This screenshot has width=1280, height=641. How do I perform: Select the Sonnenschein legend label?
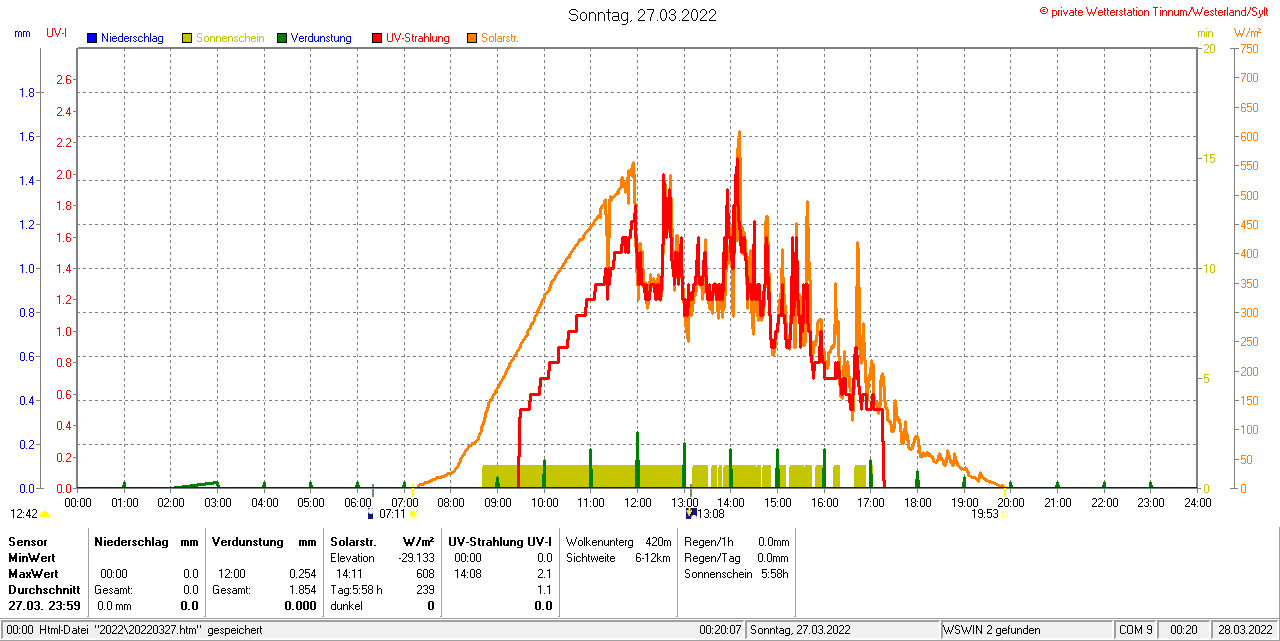tap(230, 38)
